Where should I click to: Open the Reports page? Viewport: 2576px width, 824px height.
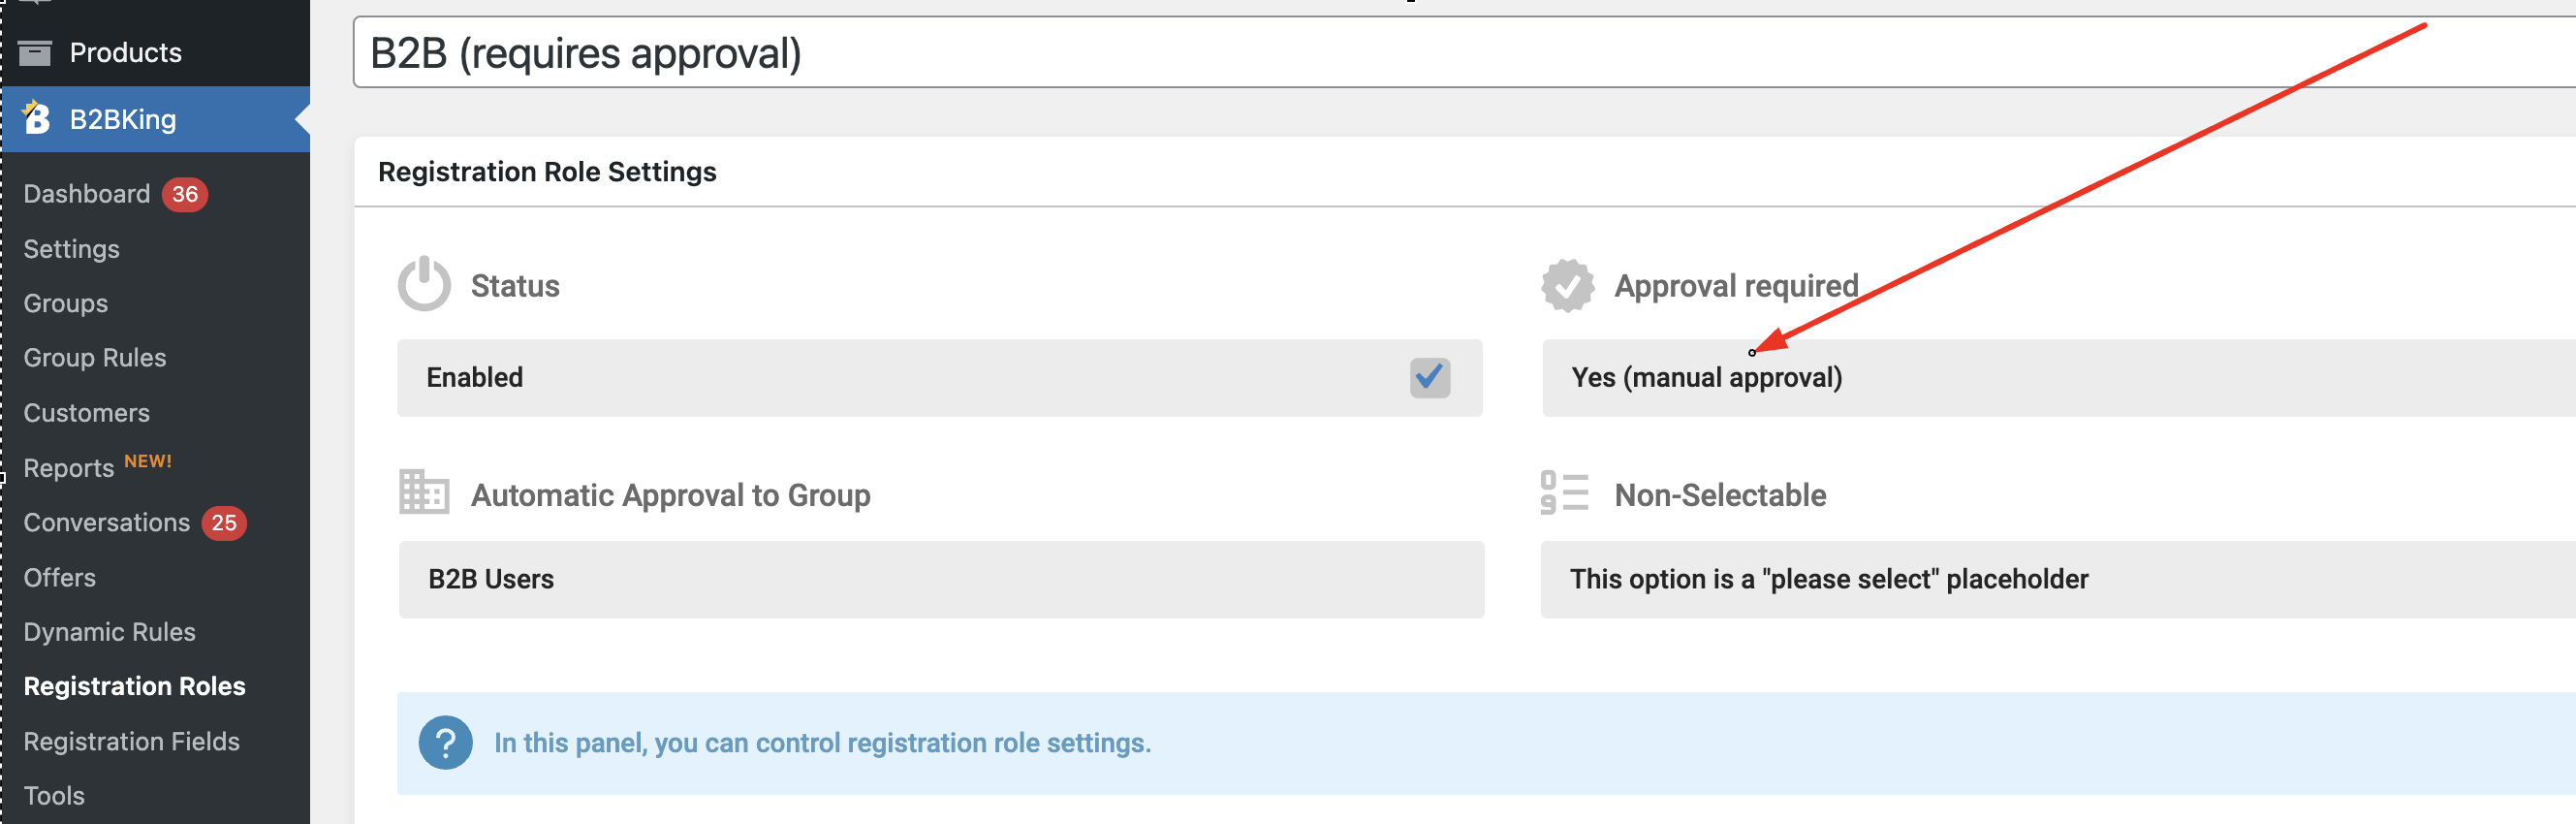69,467
